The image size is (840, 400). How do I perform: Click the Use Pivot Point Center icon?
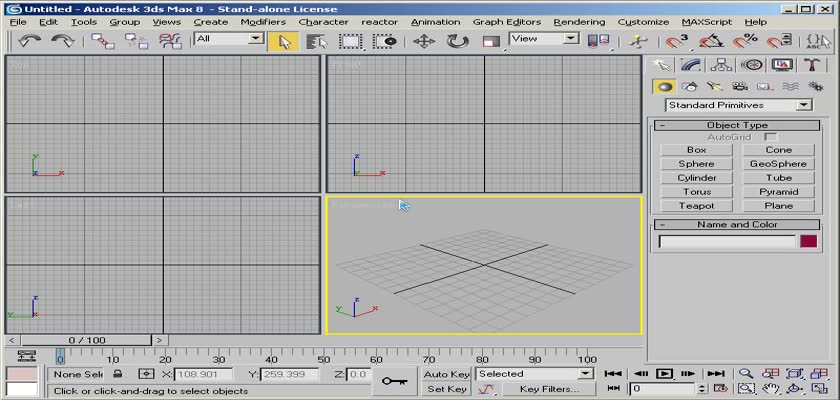598,41
